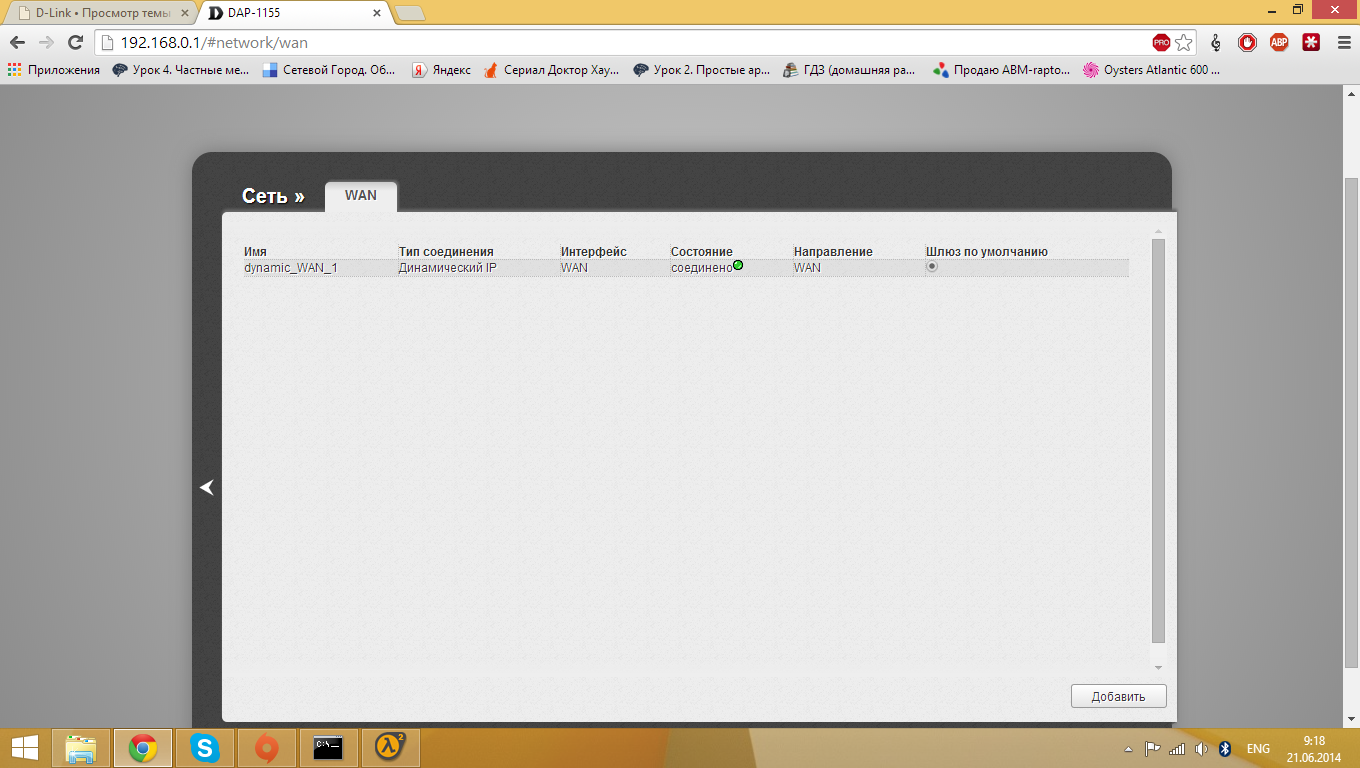Click the Тип соединения column header
The image size is (1360, 768).
446,252
